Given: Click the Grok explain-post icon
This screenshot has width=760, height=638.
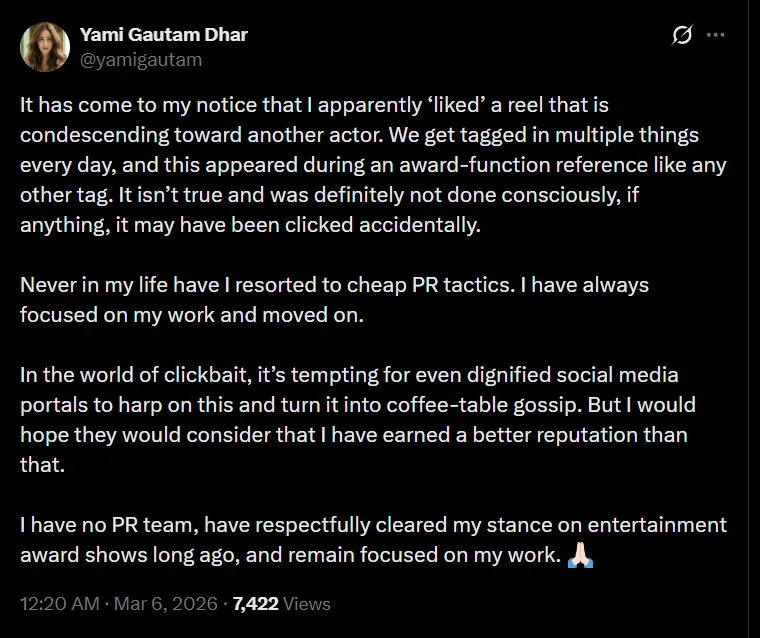Looking at the screenshot, I should (683, 36).
